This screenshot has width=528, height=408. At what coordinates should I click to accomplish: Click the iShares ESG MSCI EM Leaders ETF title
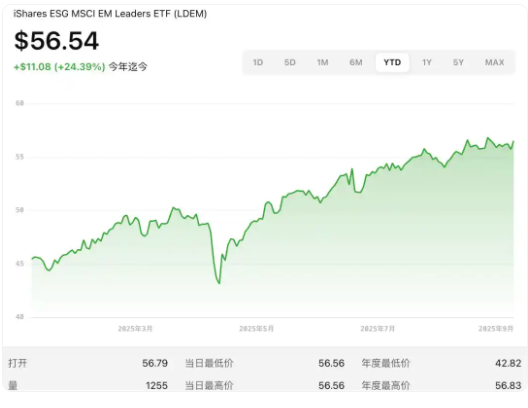point(110,14)
